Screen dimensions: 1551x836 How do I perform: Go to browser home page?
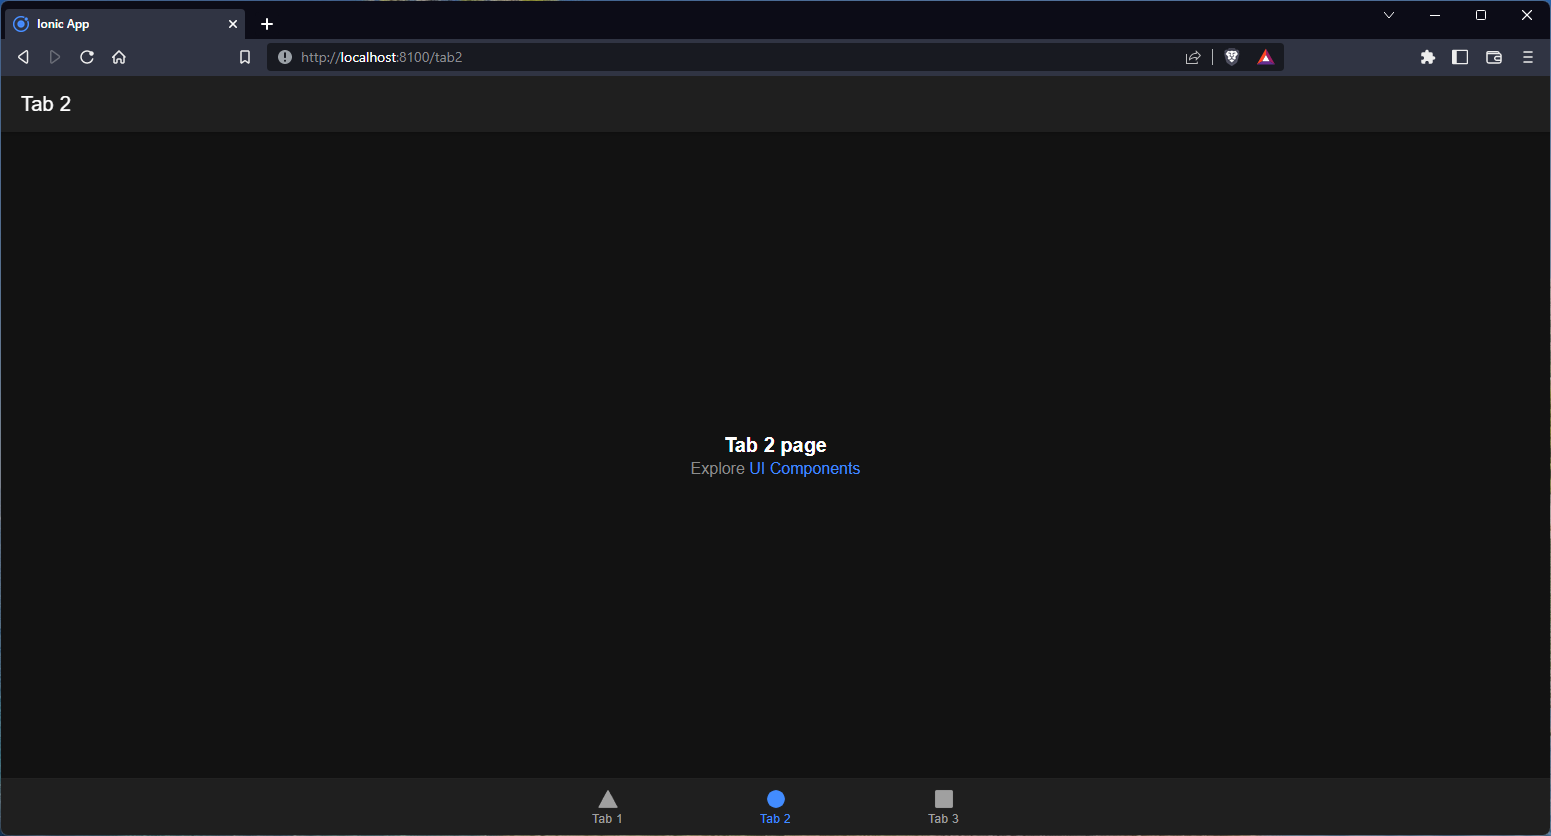(119, 57)
